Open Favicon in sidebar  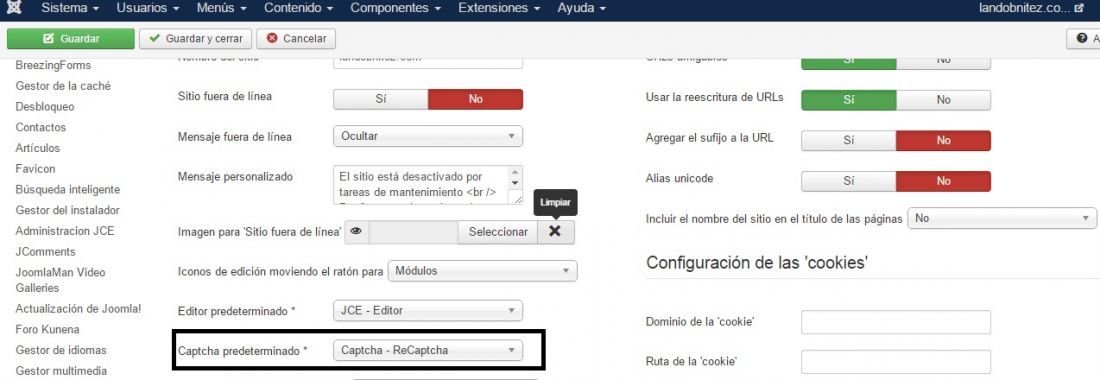point(35,169)
